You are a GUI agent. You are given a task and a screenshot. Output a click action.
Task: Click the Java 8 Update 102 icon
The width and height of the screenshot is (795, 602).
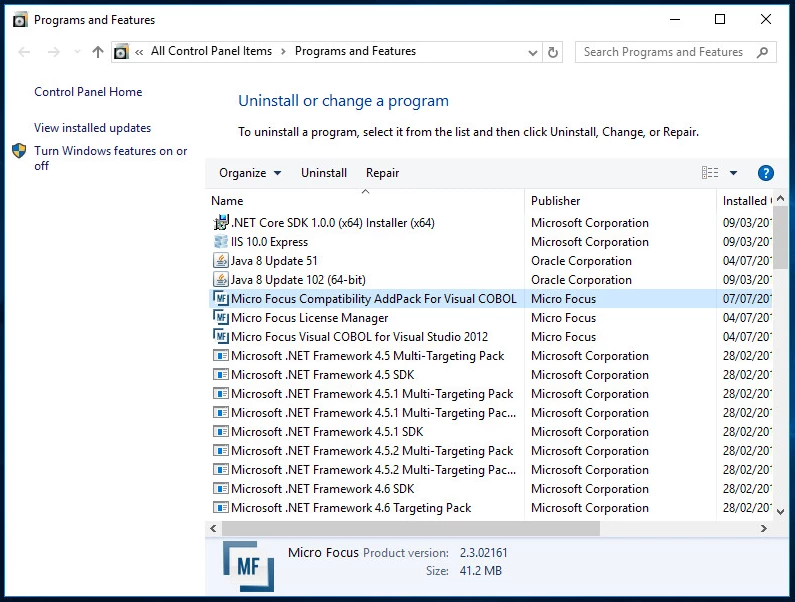(x=221, y=279)
